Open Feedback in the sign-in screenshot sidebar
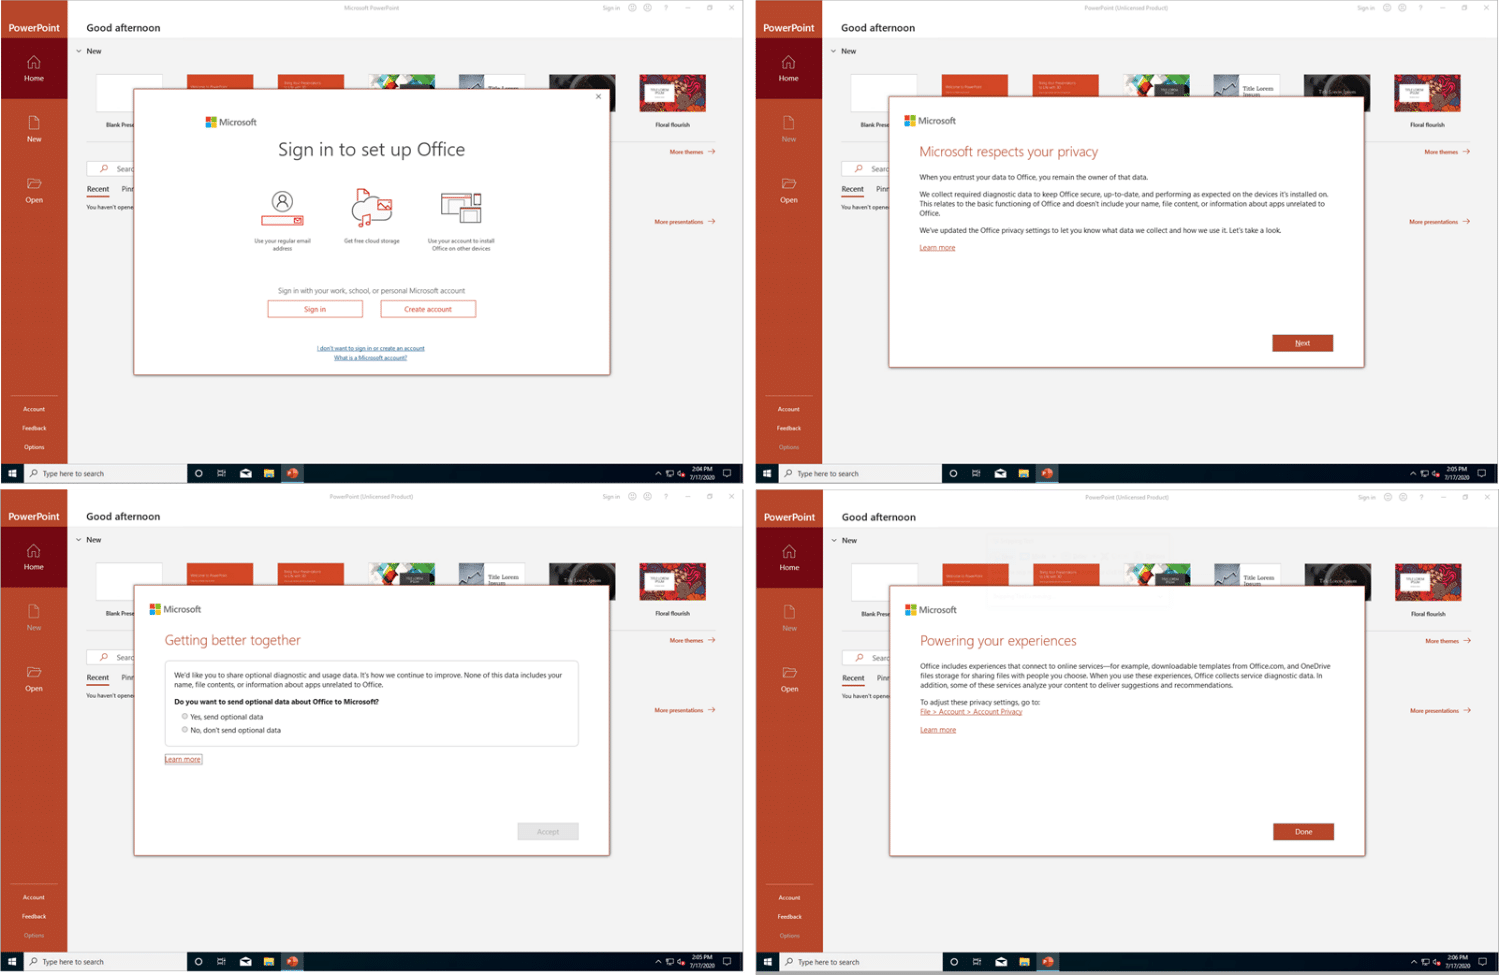1499x975 pixels. pyautogui.click(x=34, y=428)
